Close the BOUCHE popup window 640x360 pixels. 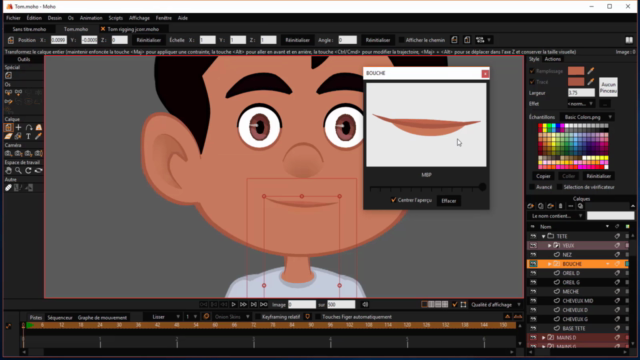point(485,73)
